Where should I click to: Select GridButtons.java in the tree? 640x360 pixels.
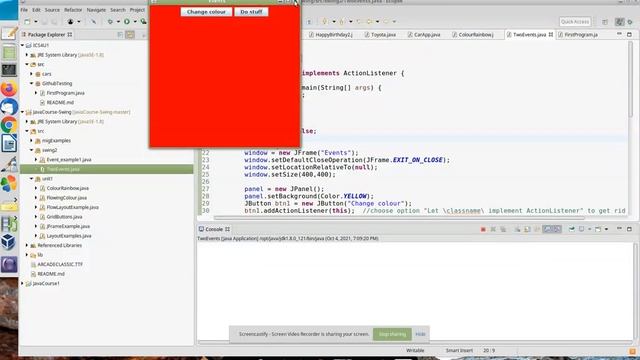[x=64, y=217]
